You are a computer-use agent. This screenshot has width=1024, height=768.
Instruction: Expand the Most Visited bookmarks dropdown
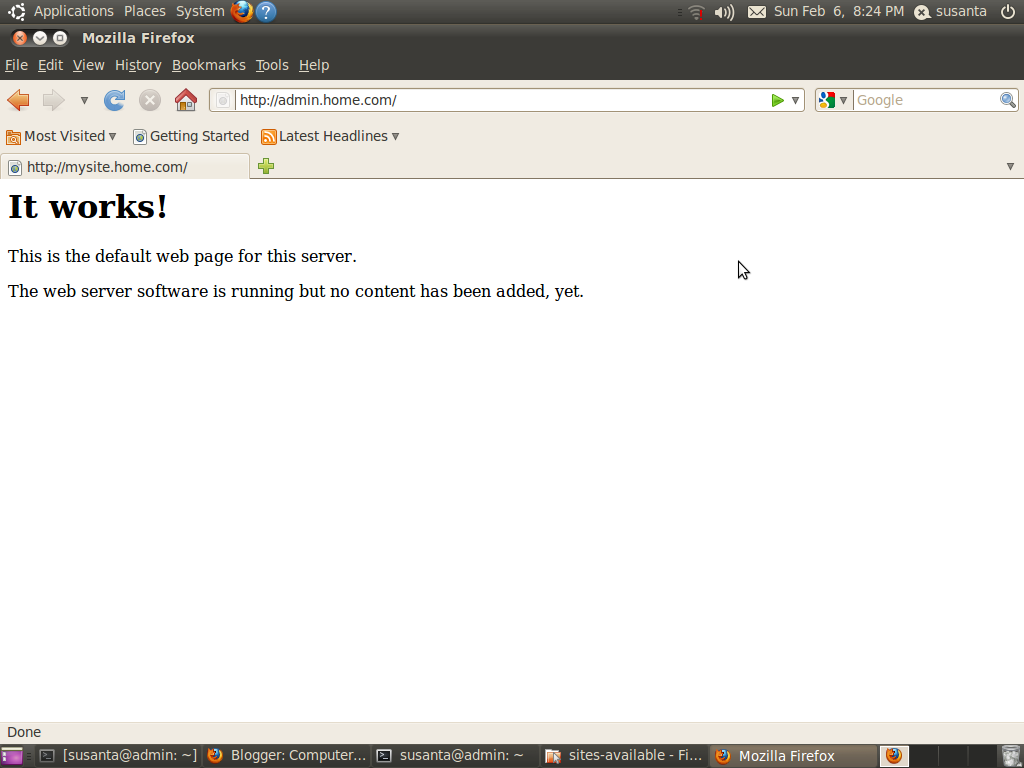coord(112,136)
